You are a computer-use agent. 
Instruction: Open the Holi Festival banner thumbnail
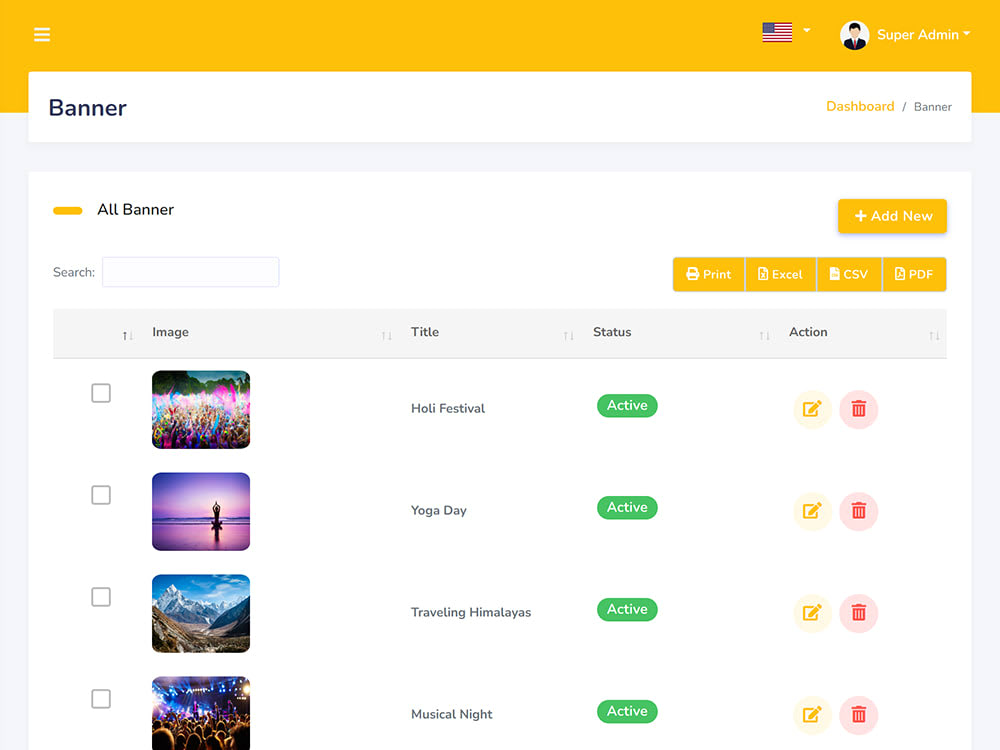pyautogui.click(x=201, y=409)
